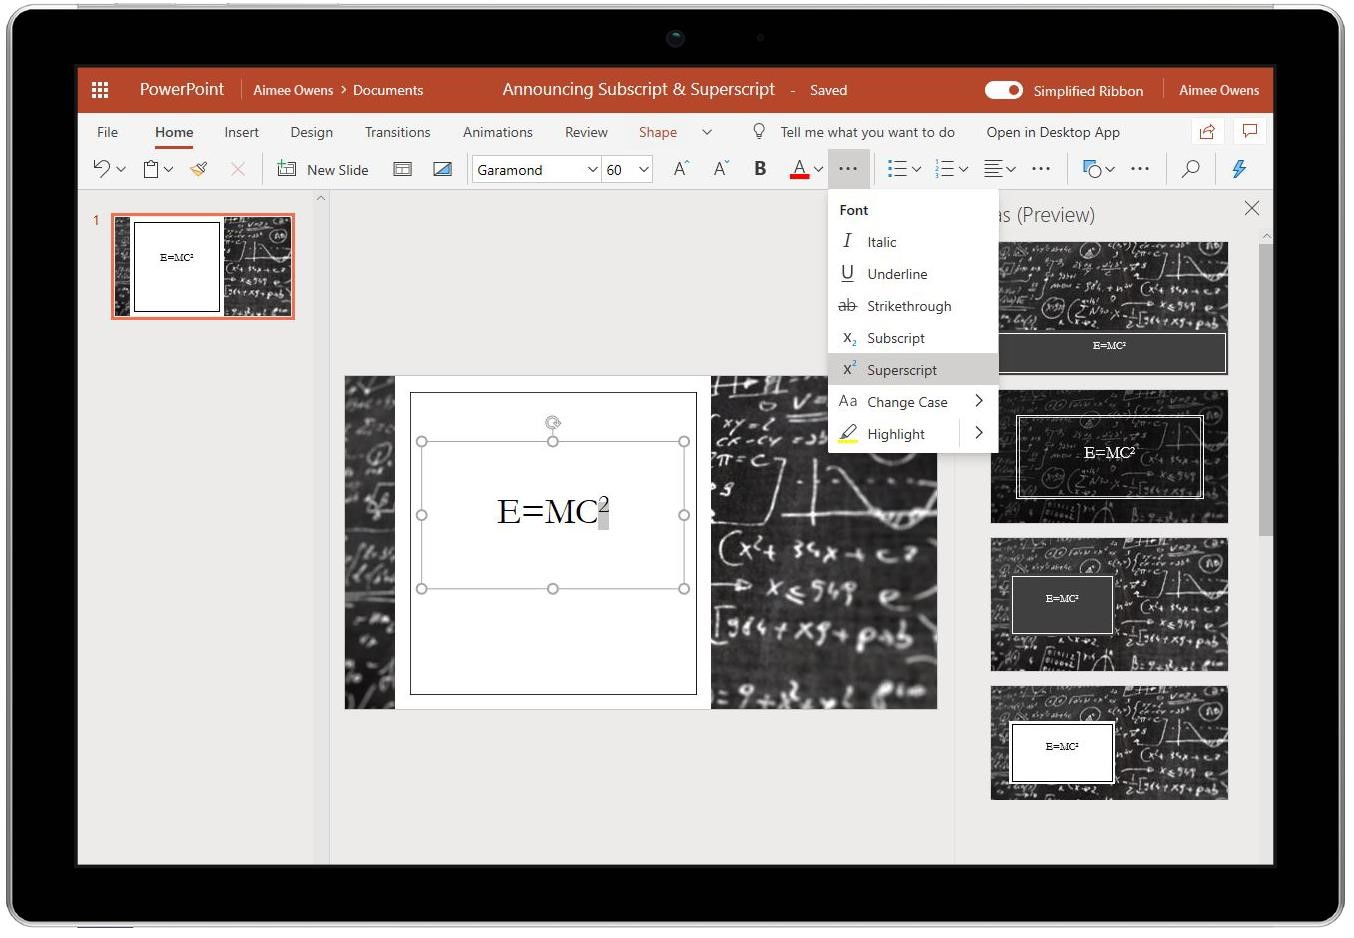This screenshot has height=938, width=1354.
Task: Select the Bullets list icon
Action: pyautogui.click(x=897, y=169)
